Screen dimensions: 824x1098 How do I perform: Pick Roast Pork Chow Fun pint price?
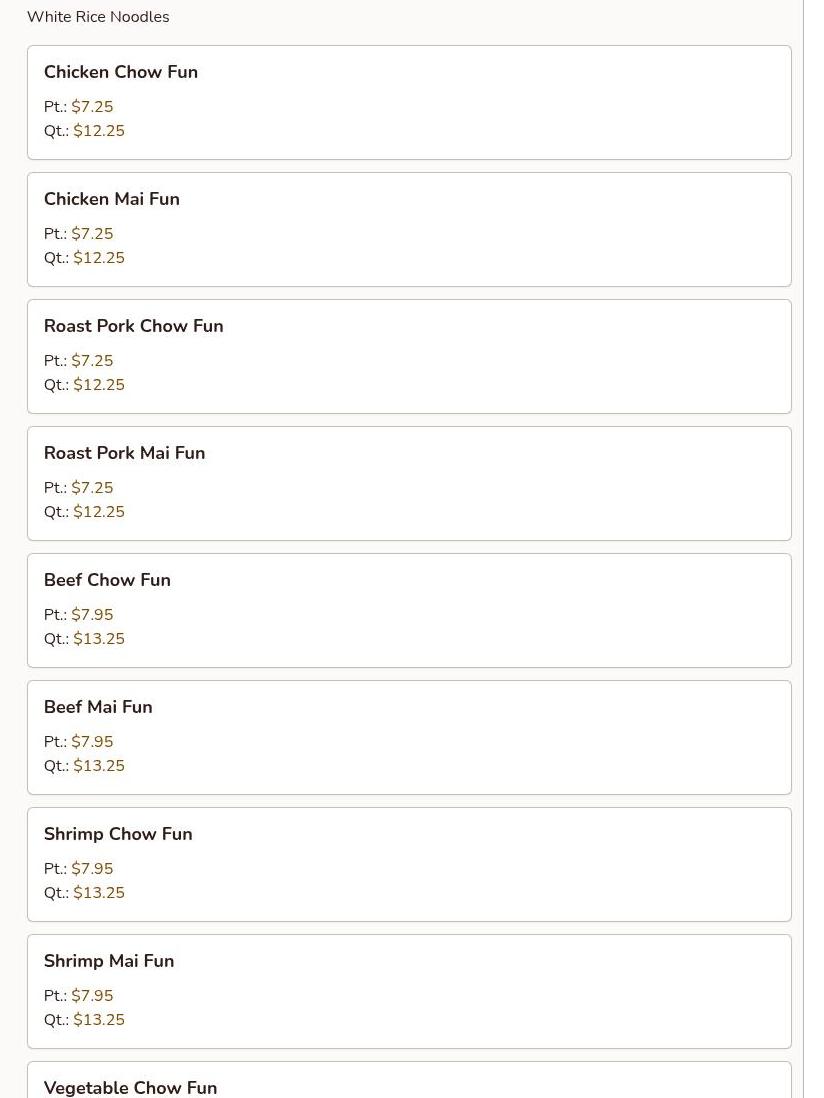tap(92, 361)
